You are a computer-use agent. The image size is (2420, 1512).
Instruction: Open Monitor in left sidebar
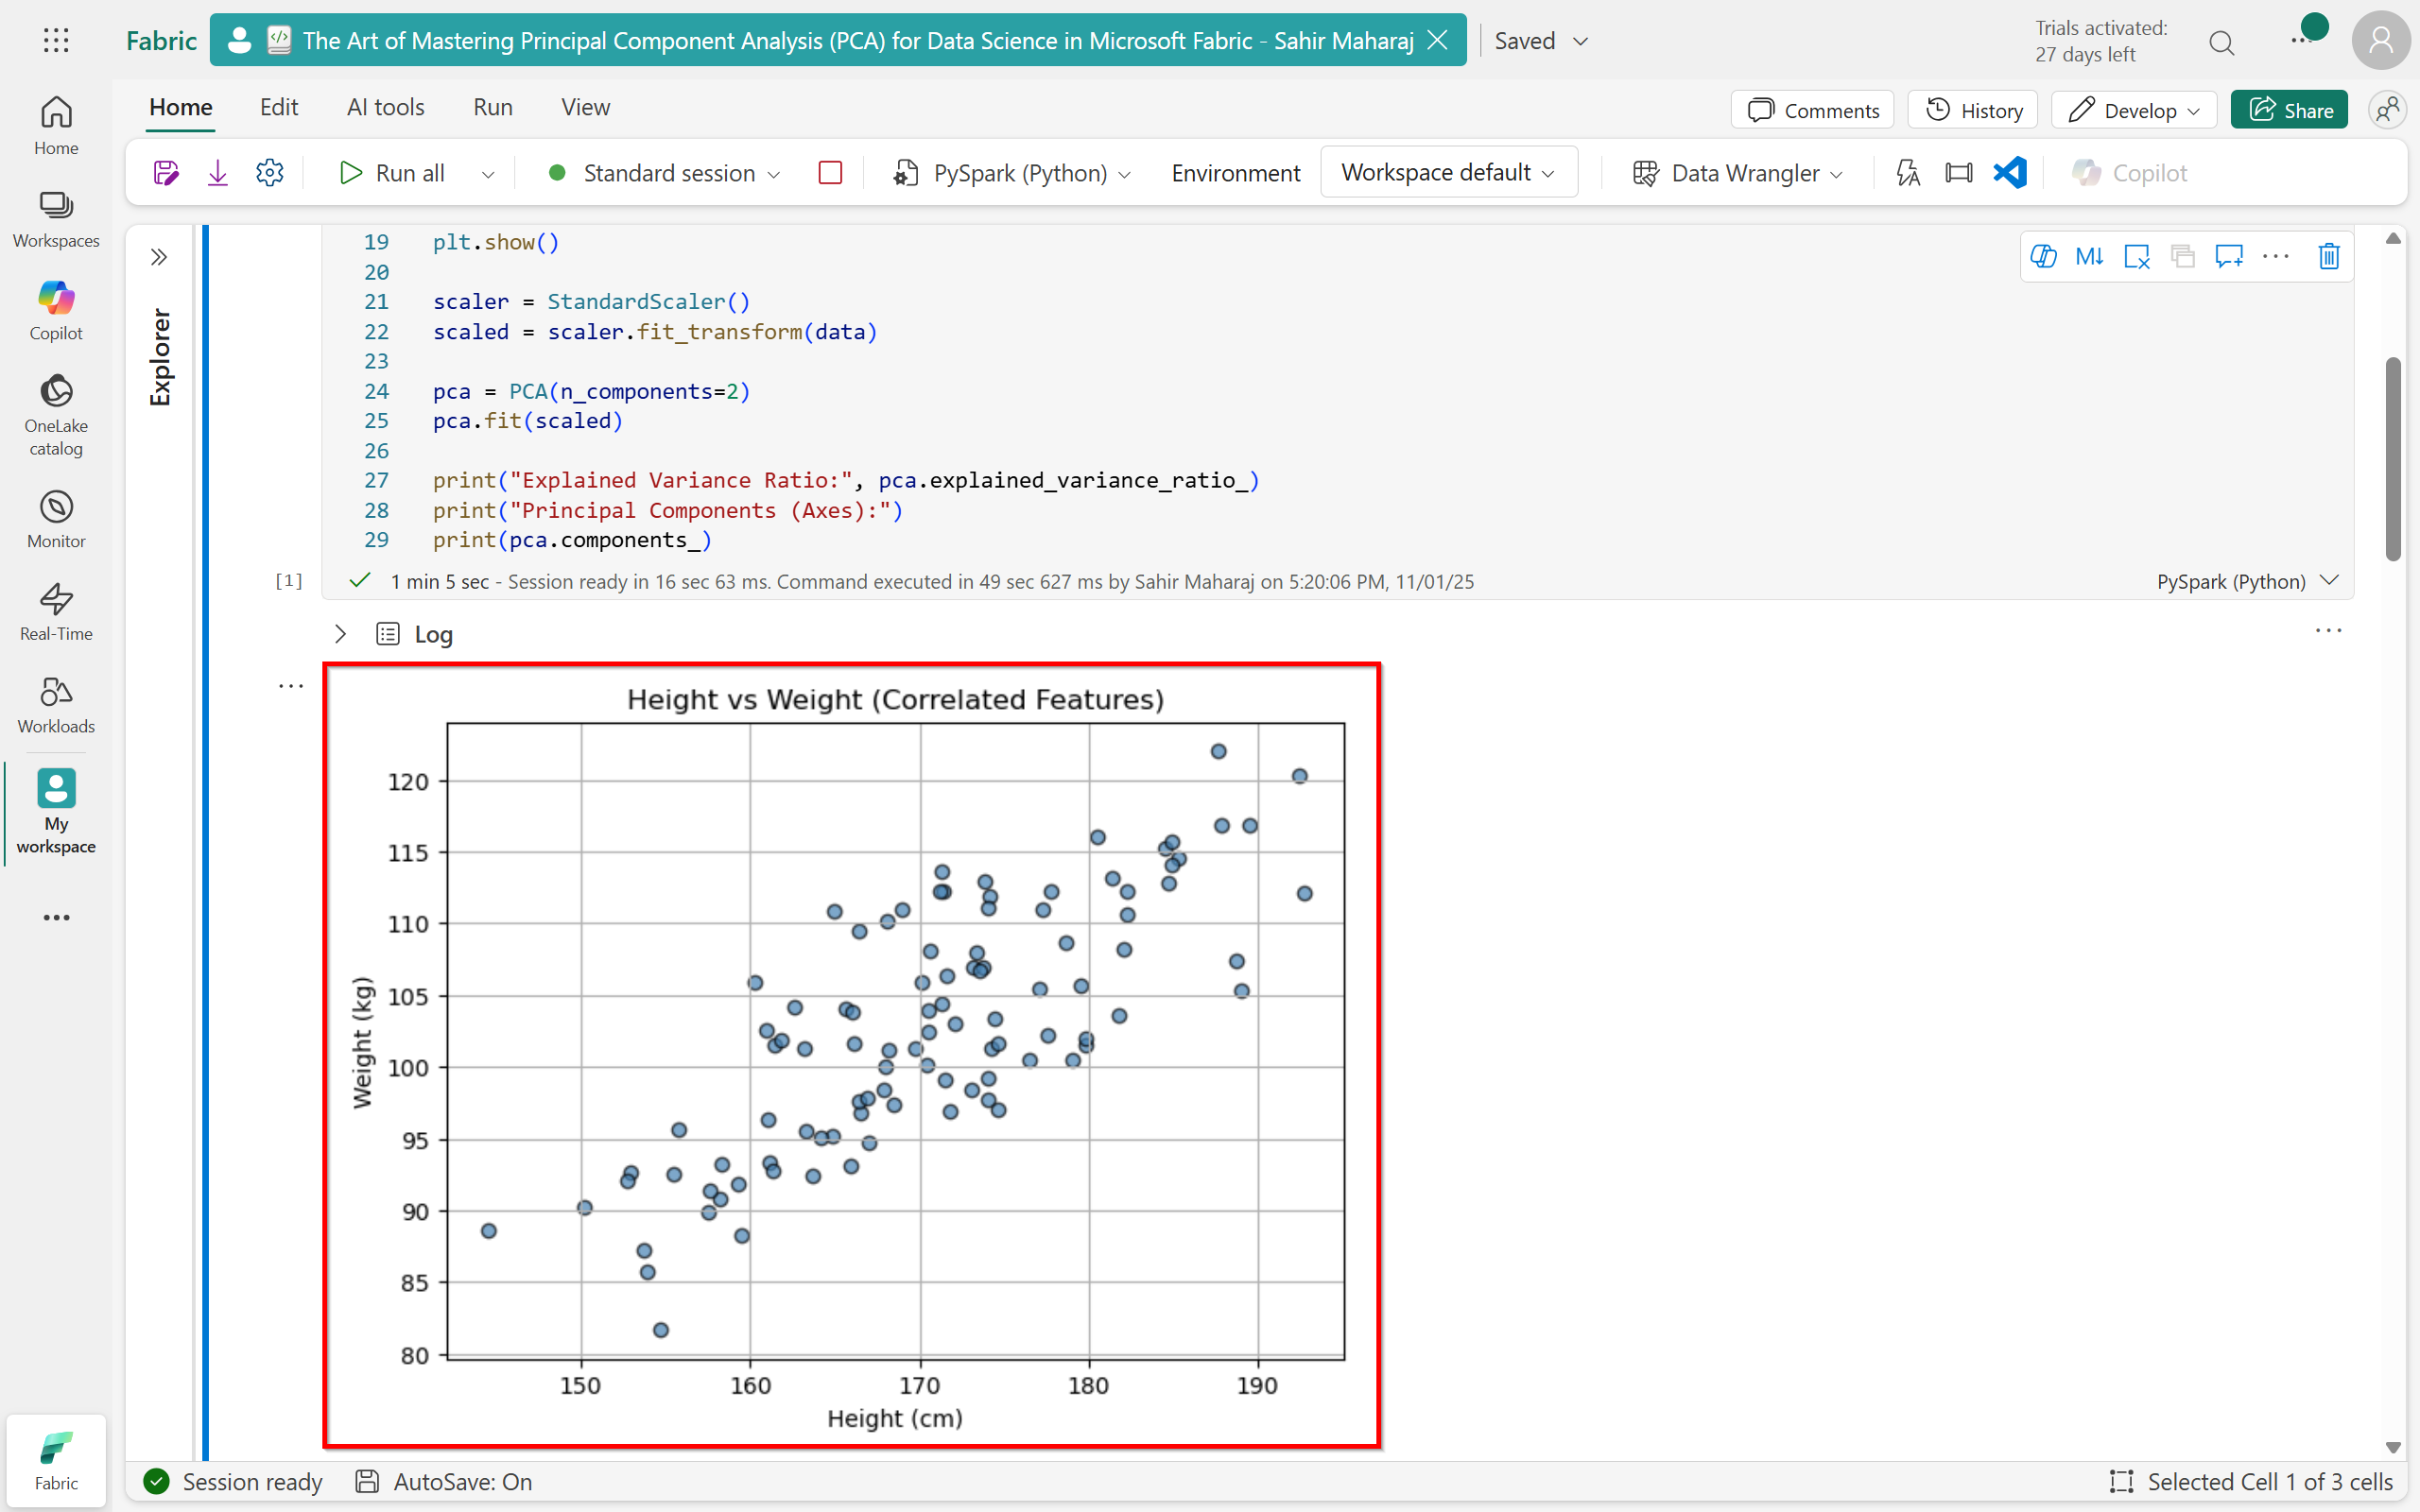(x=56, y=520)
